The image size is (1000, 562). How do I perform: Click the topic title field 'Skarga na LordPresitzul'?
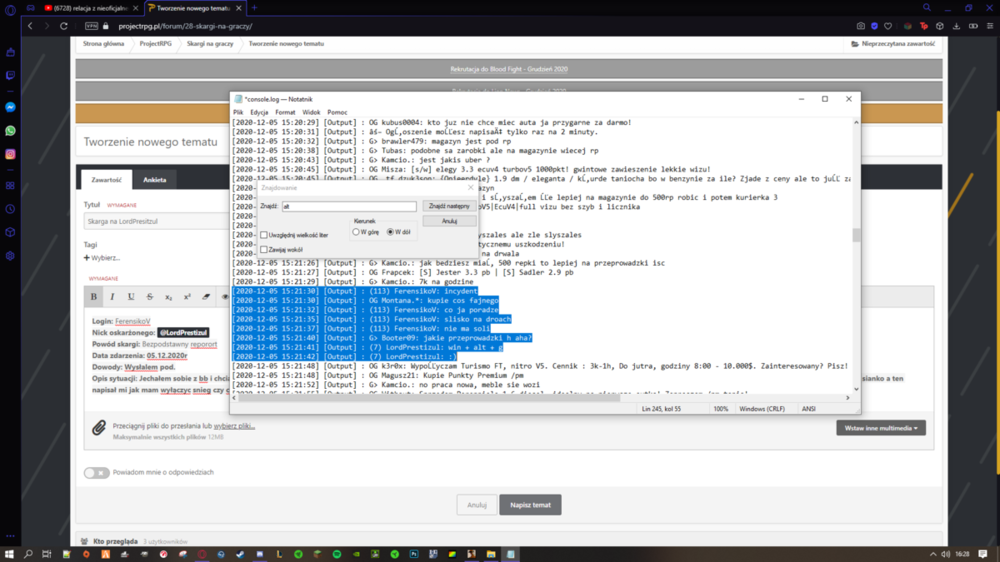[x=156, y=221]
